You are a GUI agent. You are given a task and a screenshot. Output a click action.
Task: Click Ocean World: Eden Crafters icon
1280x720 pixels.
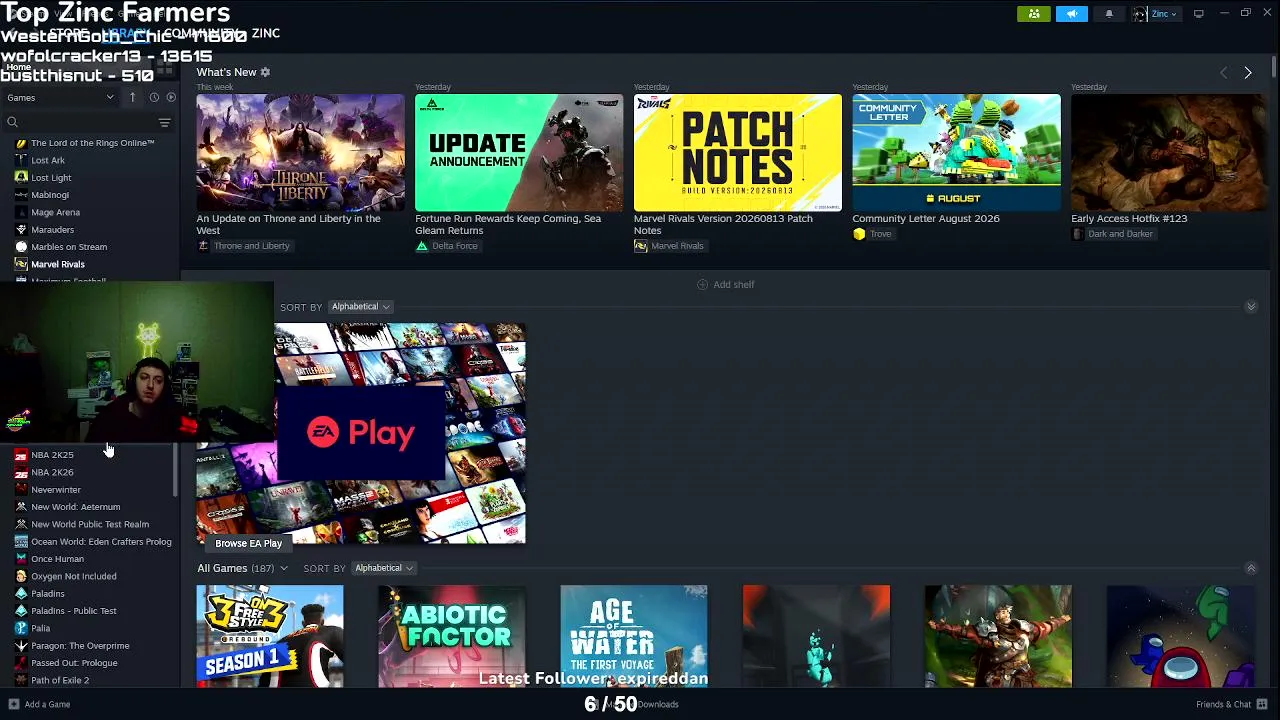[x=21, y=542]
